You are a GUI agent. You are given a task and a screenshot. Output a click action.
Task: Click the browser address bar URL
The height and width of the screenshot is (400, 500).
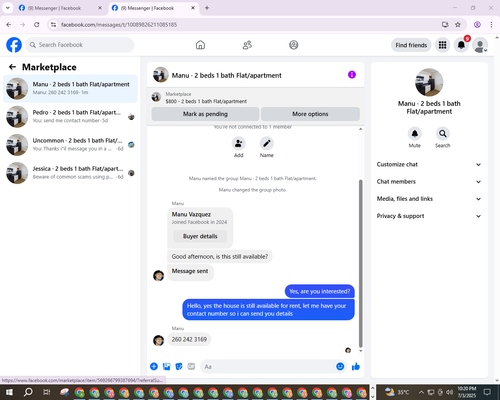pyautogui.click(x=119, y=25)
